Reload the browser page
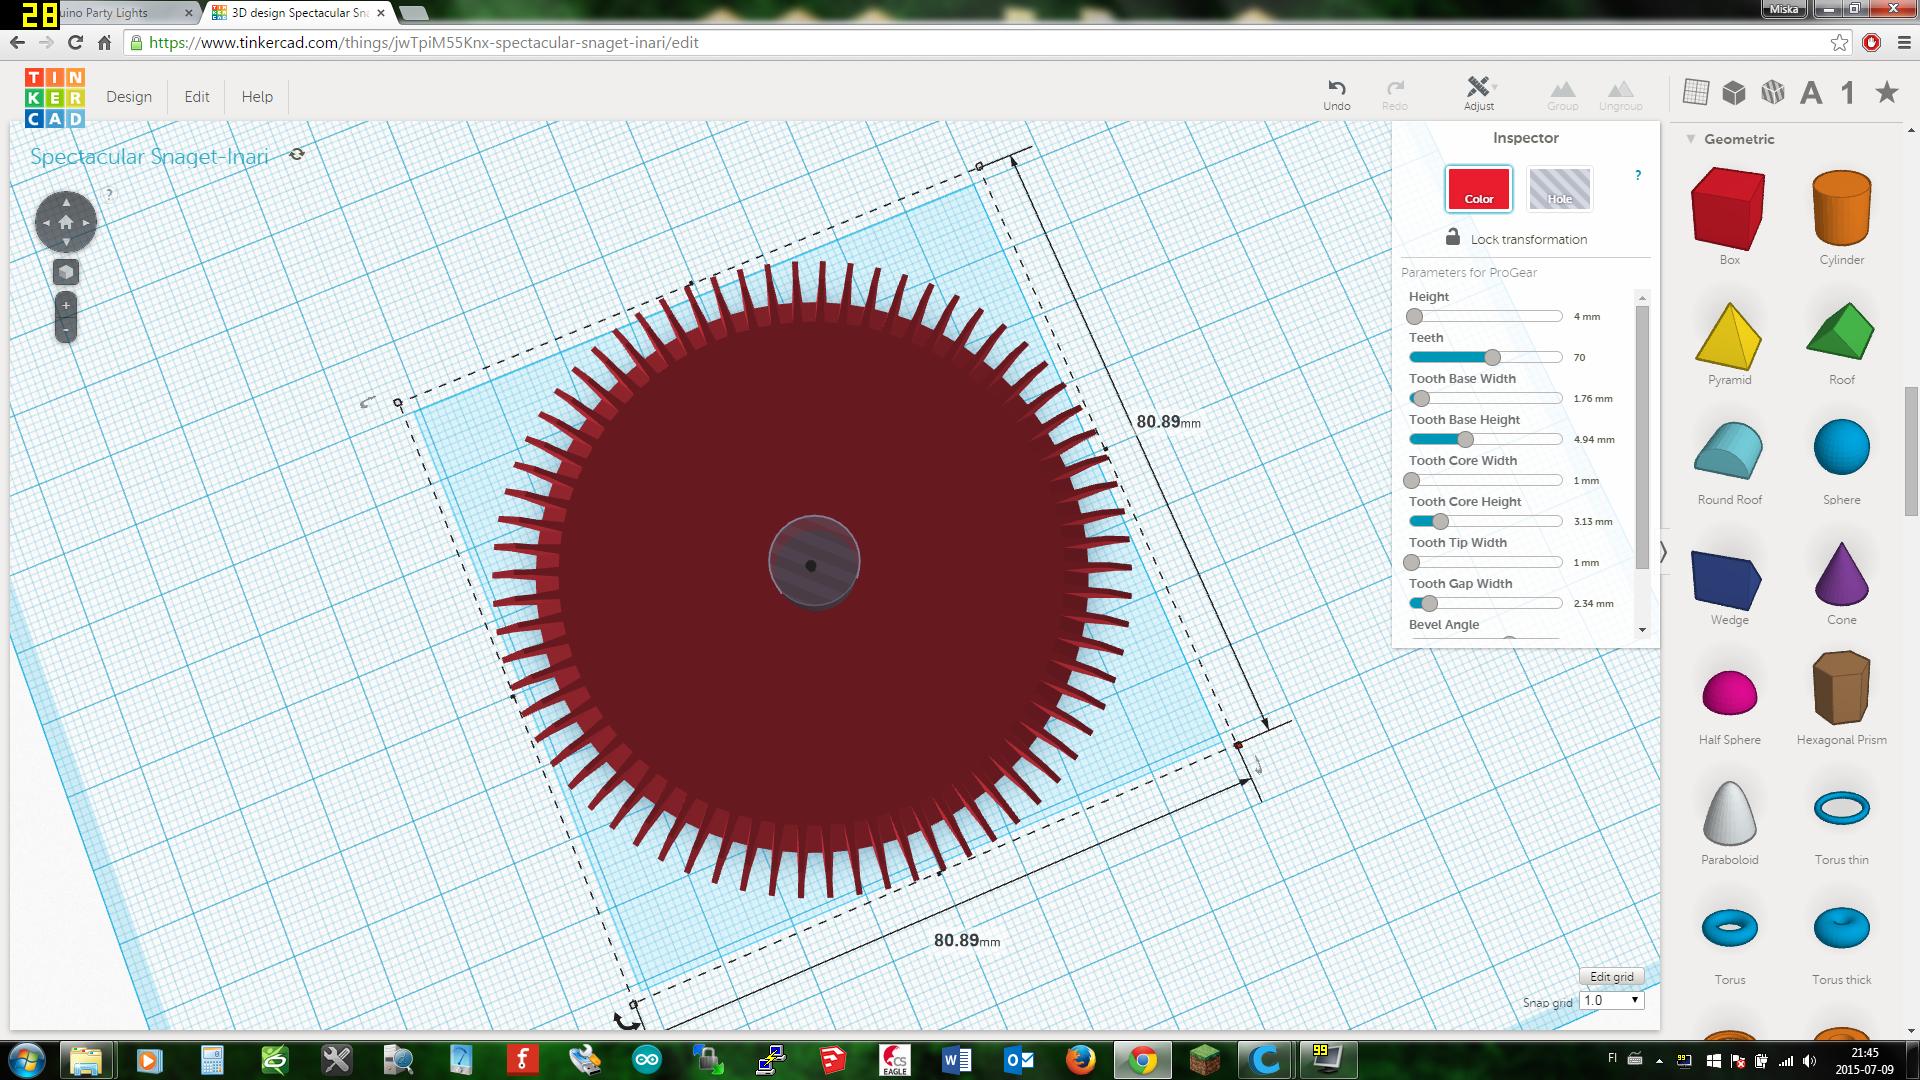 [x=75, y=42]
